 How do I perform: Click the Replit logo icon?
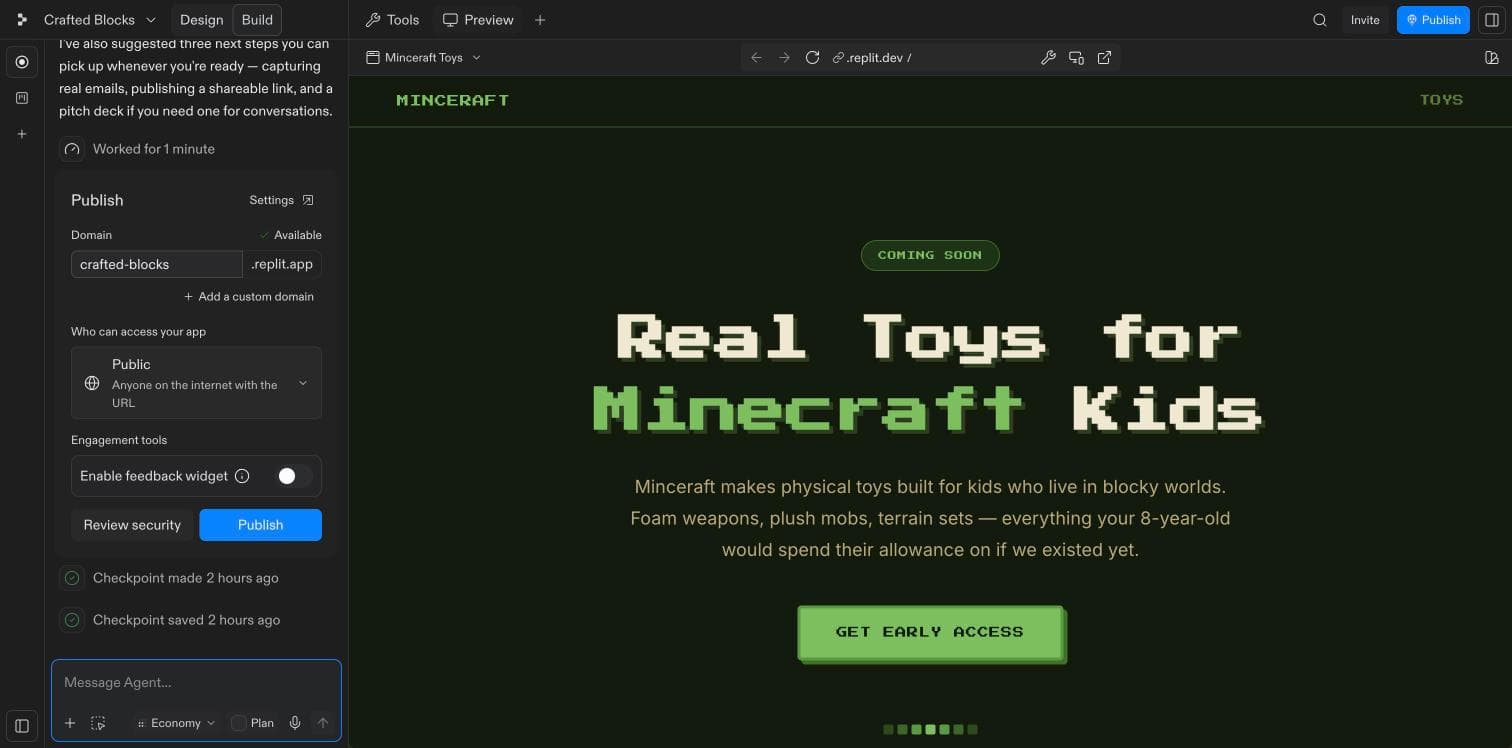click(22, 20)
